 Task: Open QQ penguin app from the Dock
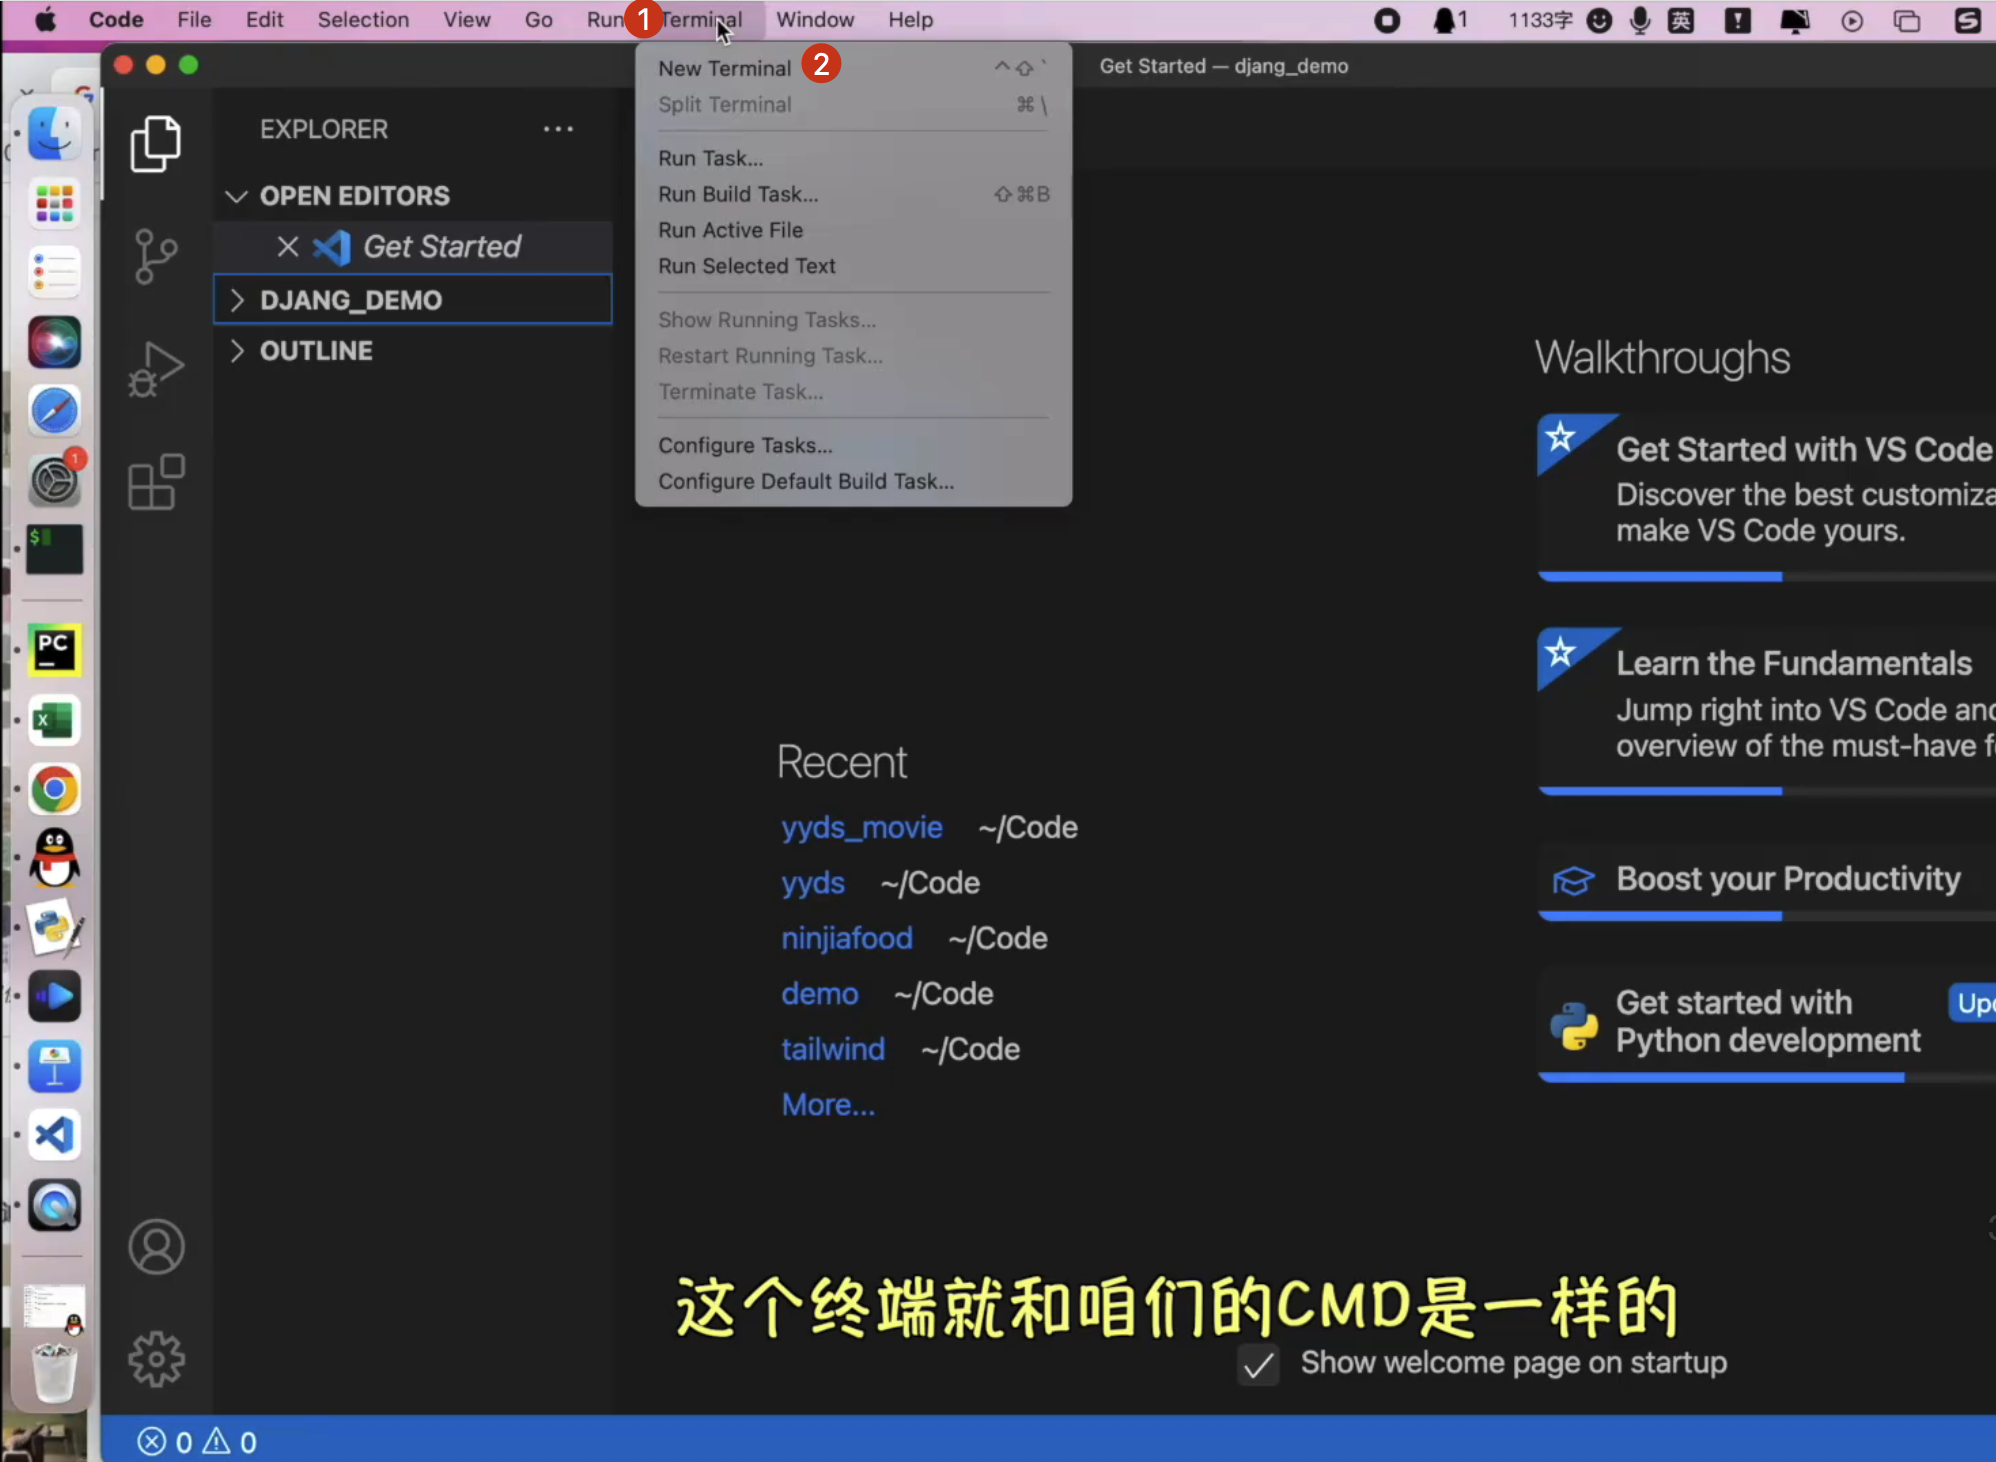[x=54, y=858]
